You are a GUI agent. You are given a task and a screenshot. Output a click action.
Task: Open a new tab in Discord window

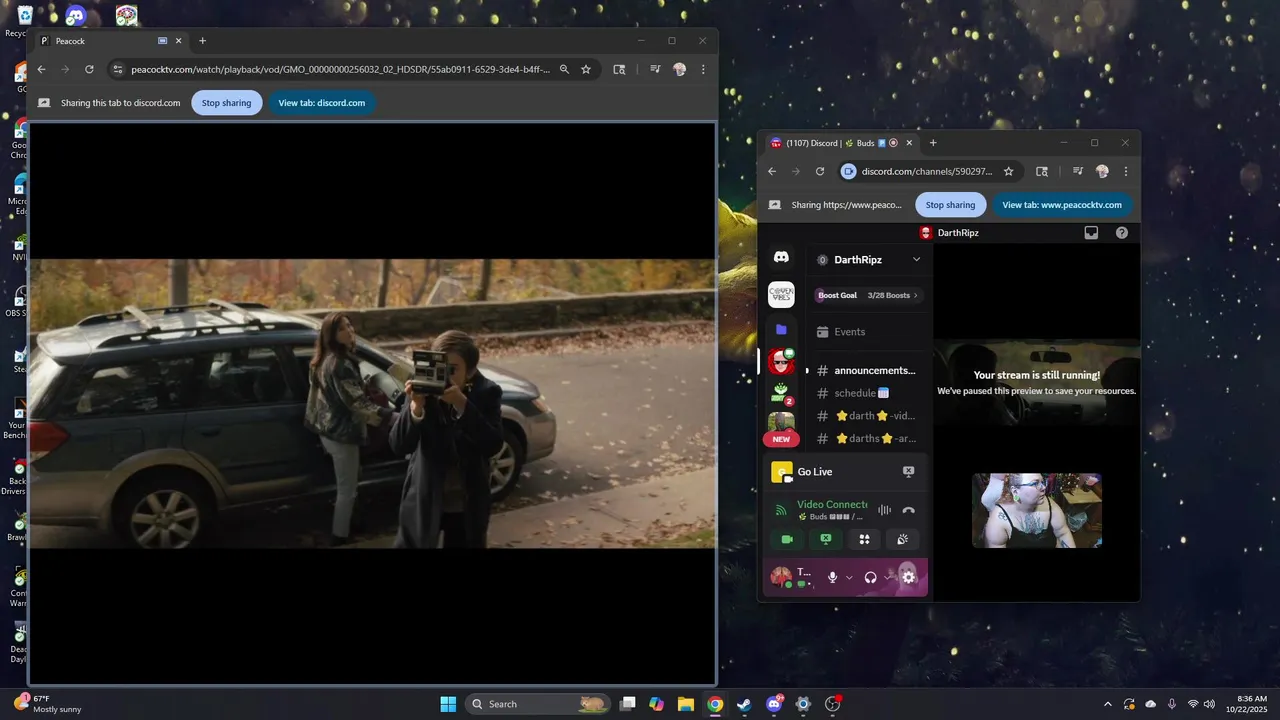[x=933, y=143]
